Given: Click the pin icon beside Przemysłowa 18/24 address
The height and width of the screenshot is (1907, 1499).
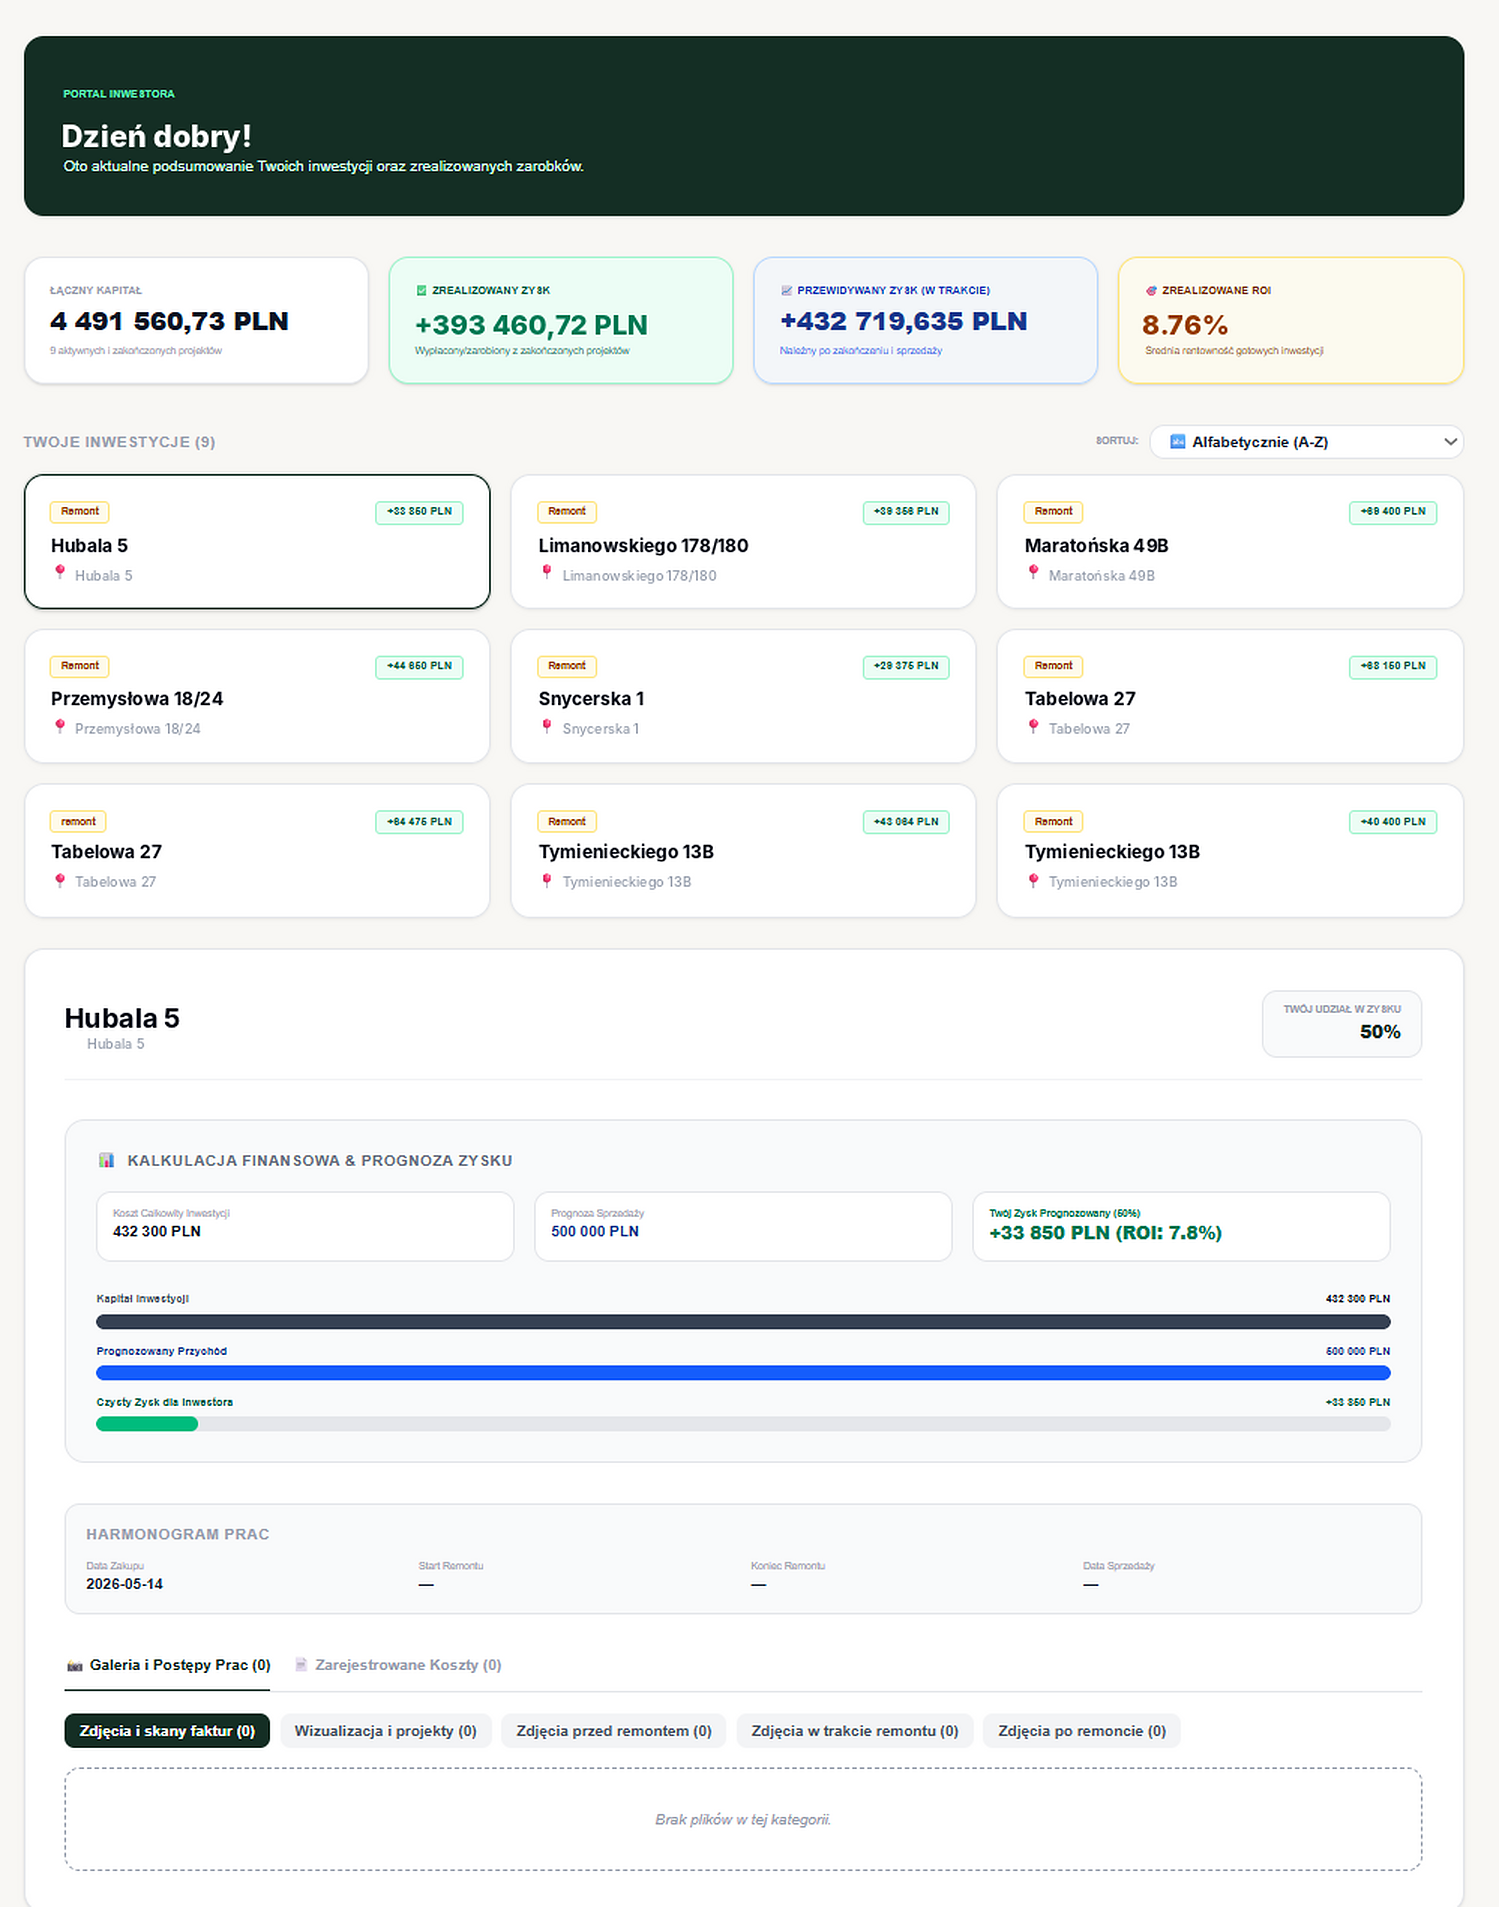Looking at the screenshot, I should coord(60,727).
